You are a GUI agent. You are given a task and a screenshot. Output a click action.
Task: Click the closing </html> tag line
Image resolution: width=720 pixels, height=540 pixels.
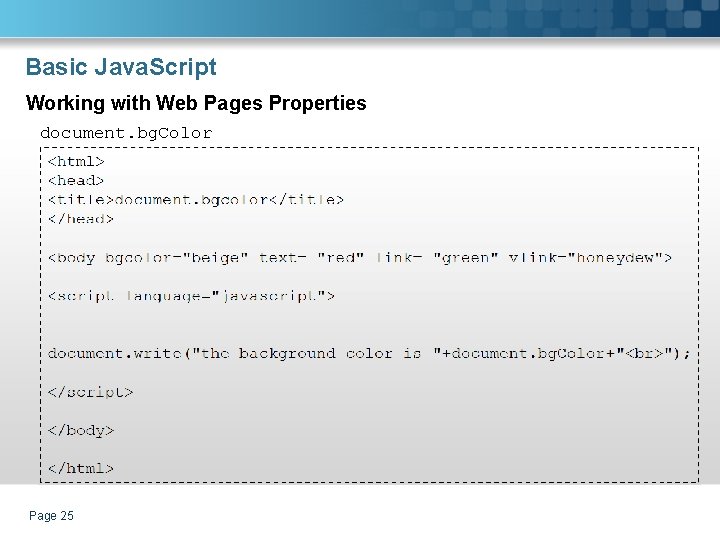81,468
